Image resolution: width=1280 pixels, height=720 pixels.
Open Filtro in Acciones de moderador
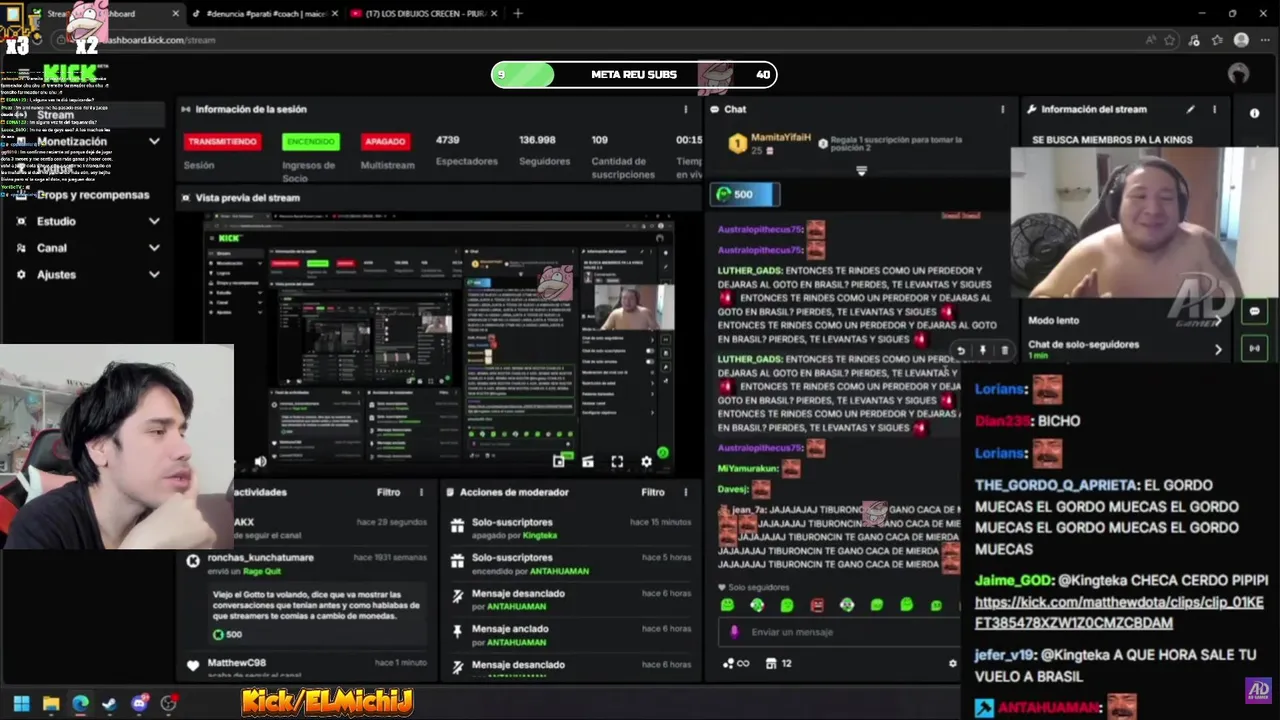coord(653,492)
